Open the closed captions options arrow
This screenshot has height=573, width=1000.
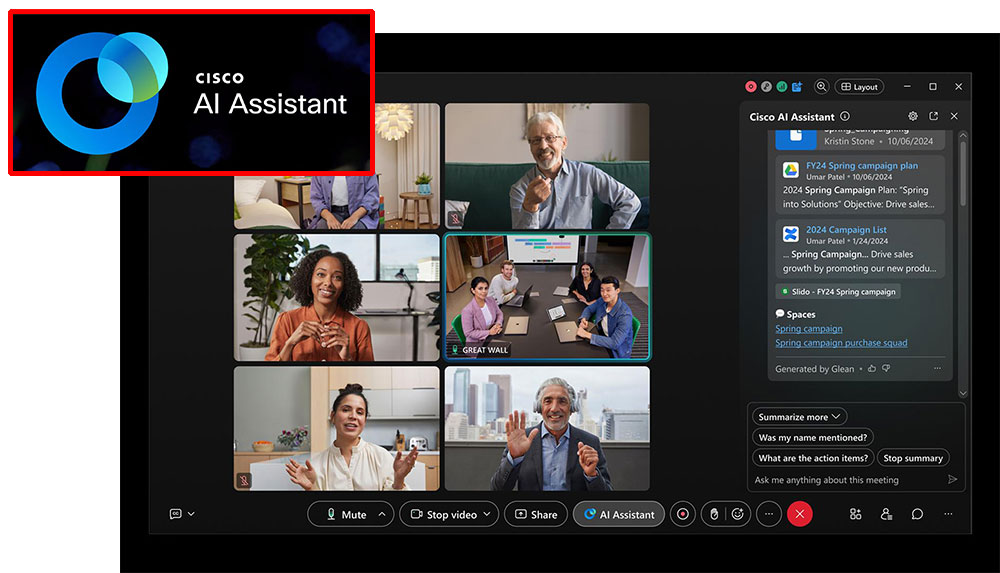coord(191,514)
